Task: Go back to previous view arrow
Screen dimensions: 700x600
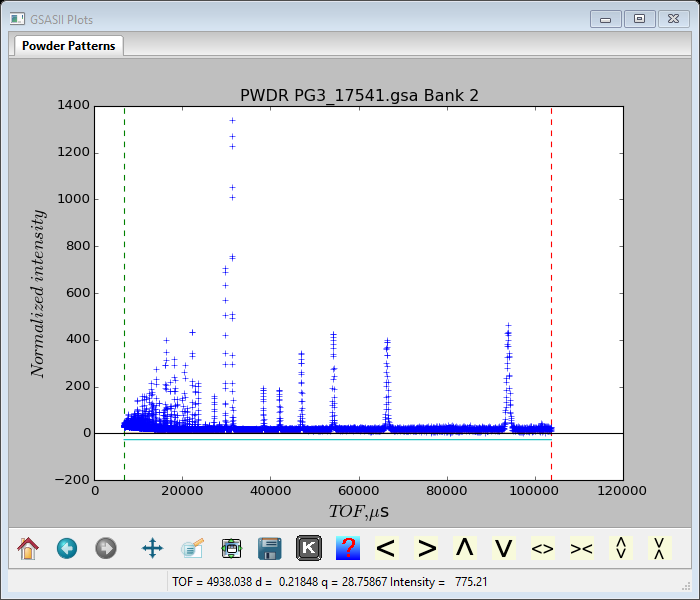Action: [x=67, y=548]
